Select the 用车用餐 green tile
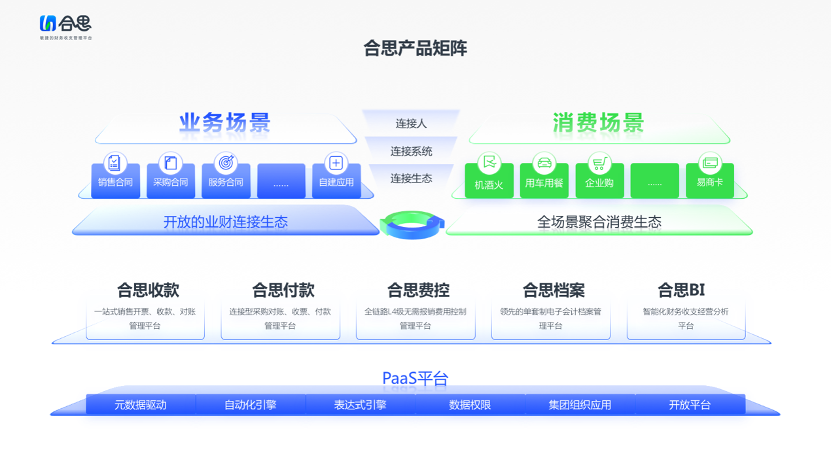 coord(544,181)
